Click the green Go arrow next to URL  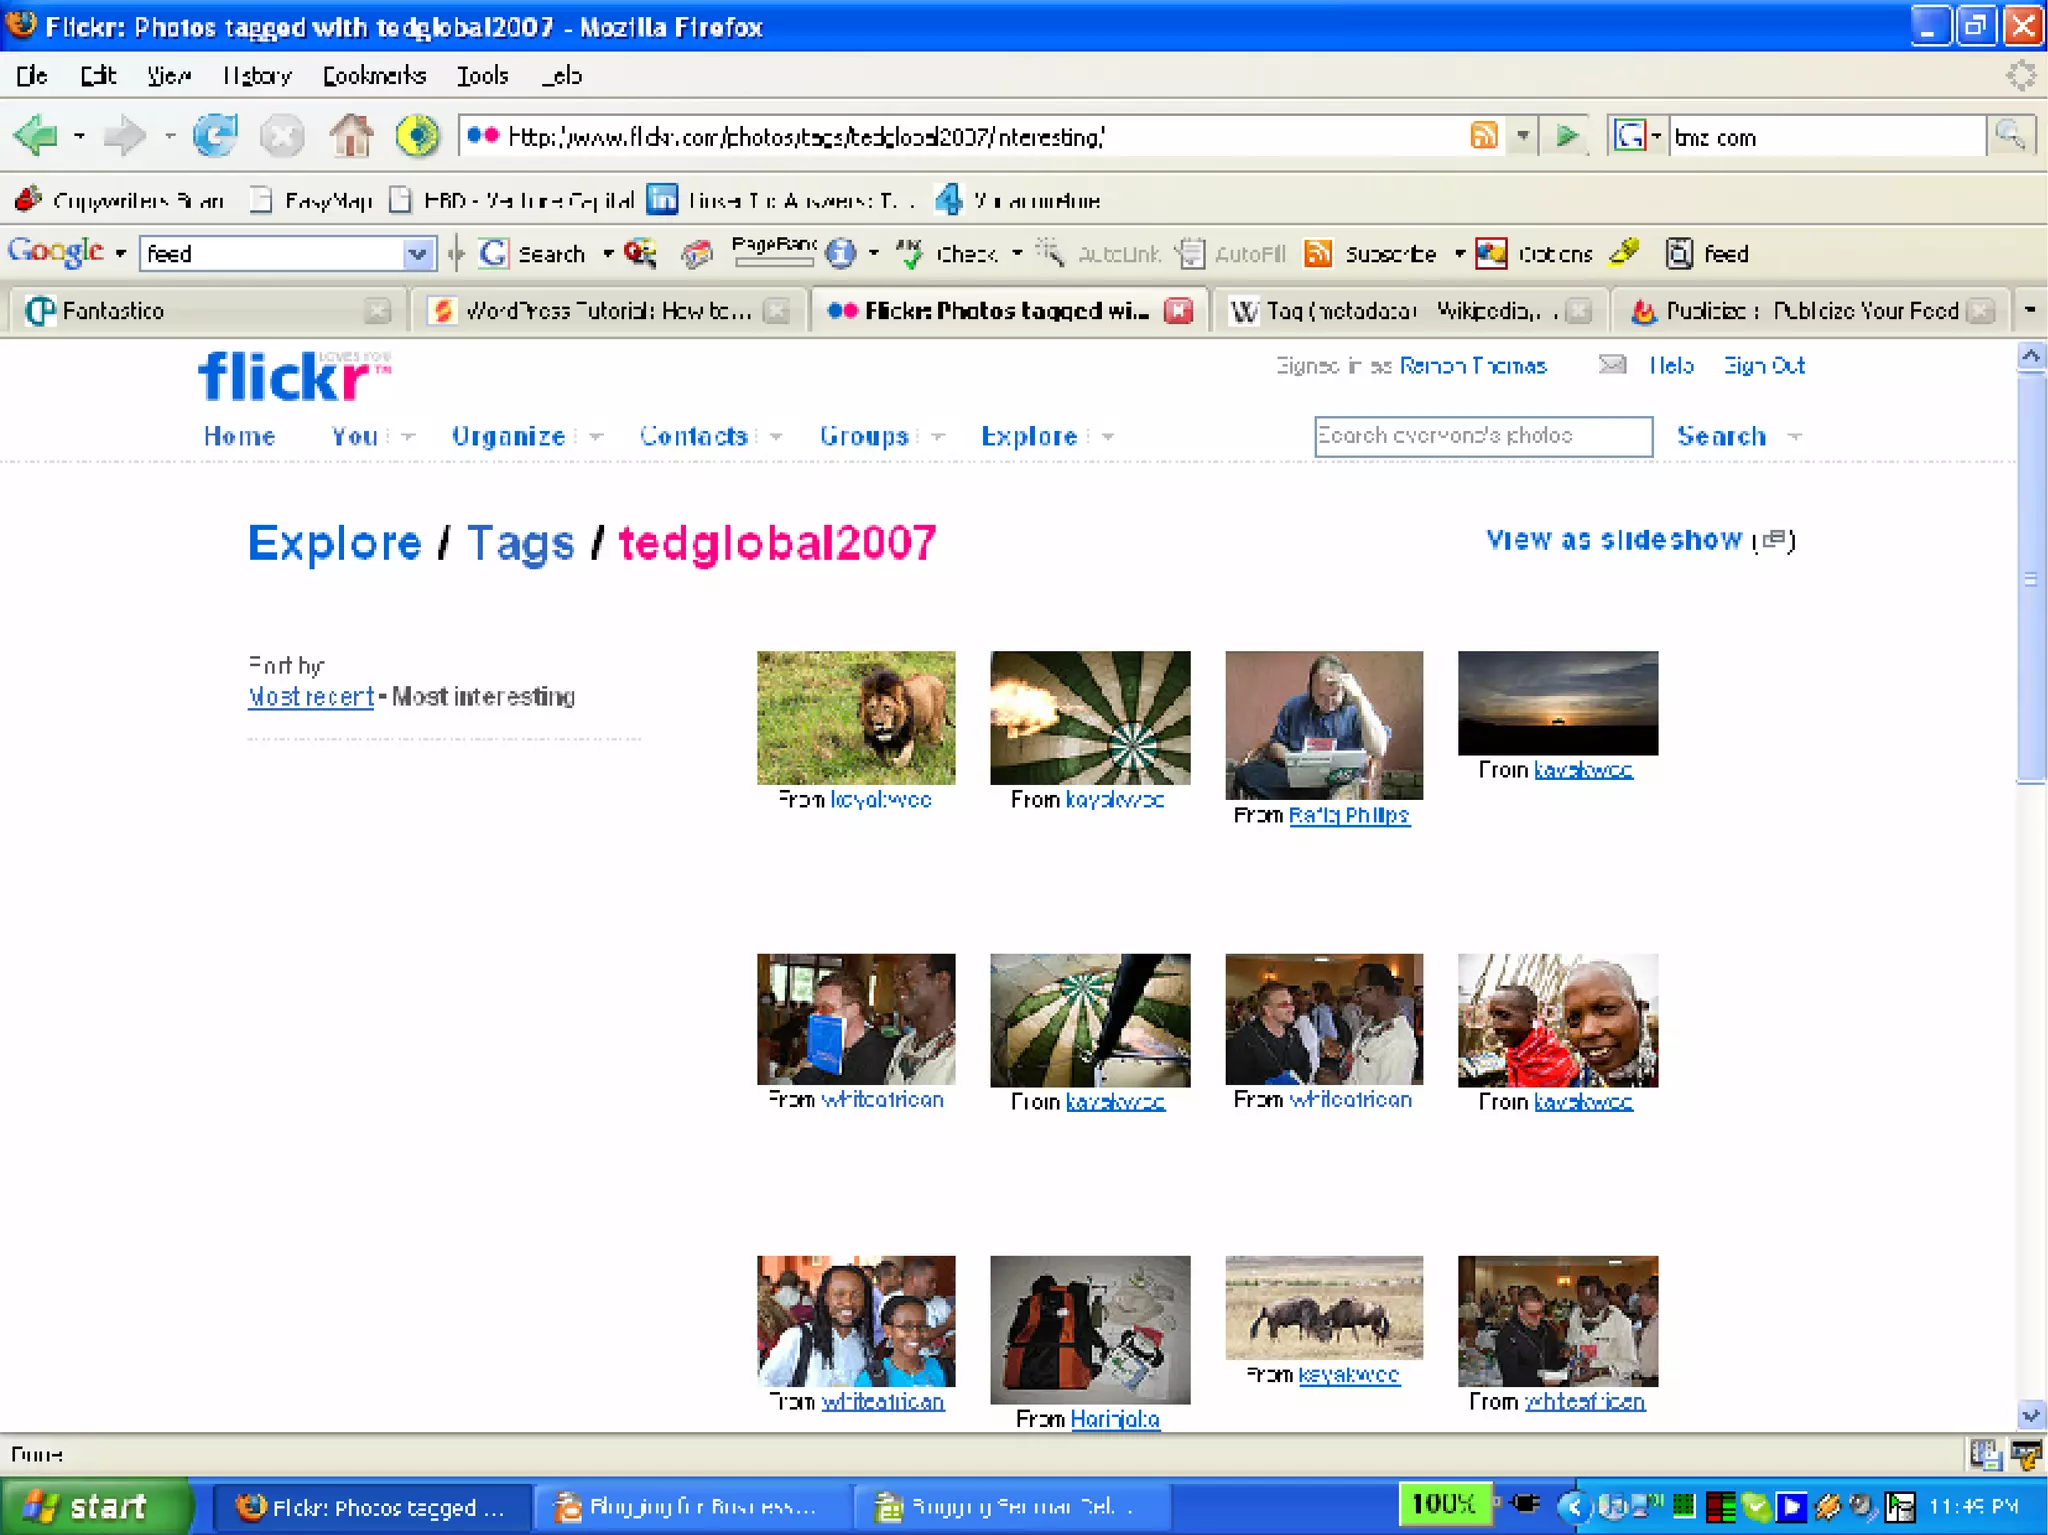tap(1566, 136)
